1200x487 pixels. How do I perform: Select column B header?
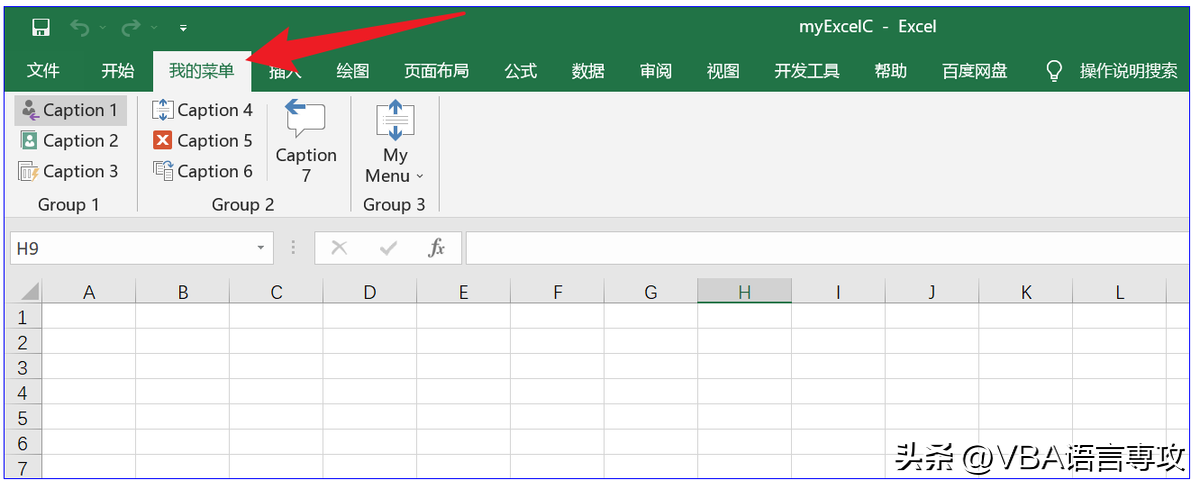click(x=183, y=292)
